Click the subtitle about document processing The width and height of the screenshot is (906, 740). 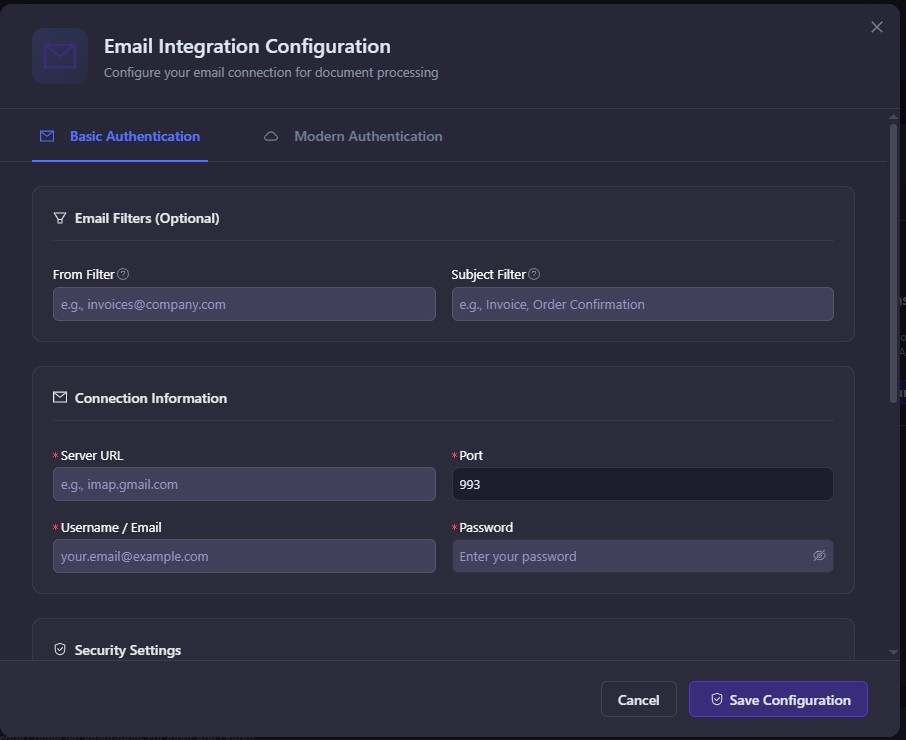coord(271,72)
